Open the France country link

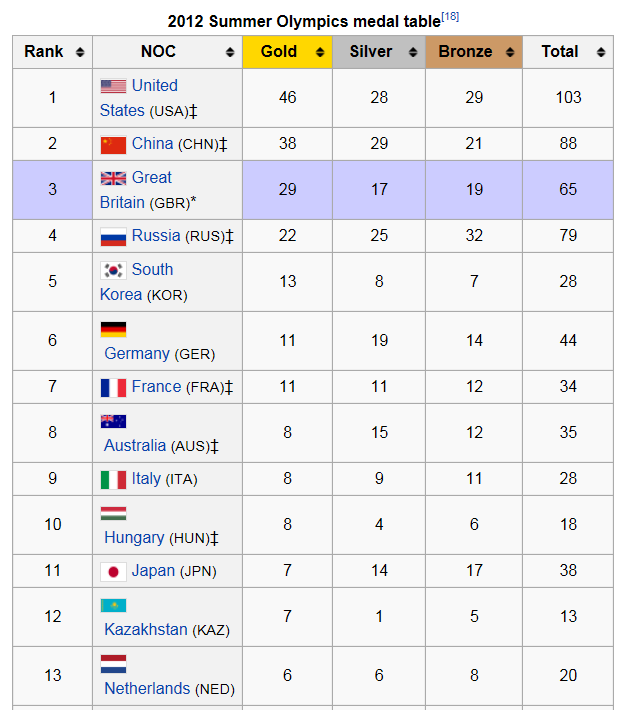pos(156,387)
